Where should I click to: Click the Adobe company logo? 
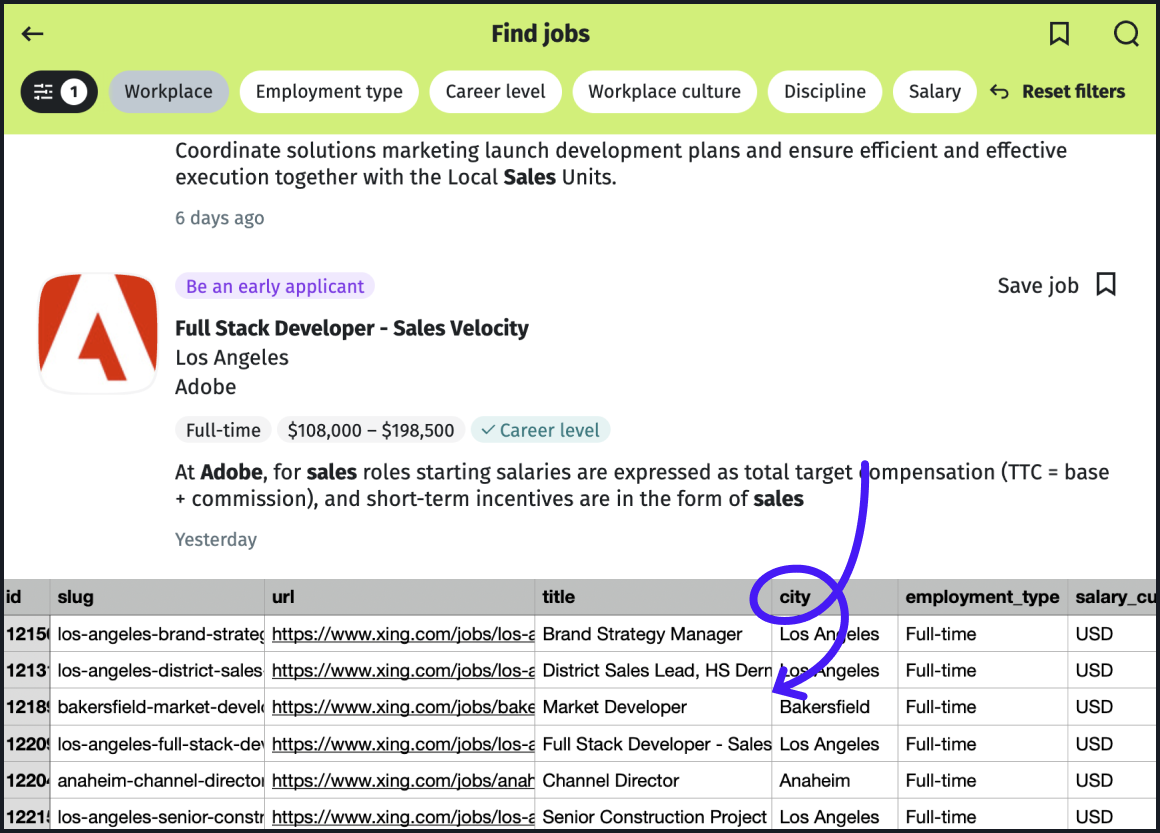pyautogui.click(x=98, y=333)
